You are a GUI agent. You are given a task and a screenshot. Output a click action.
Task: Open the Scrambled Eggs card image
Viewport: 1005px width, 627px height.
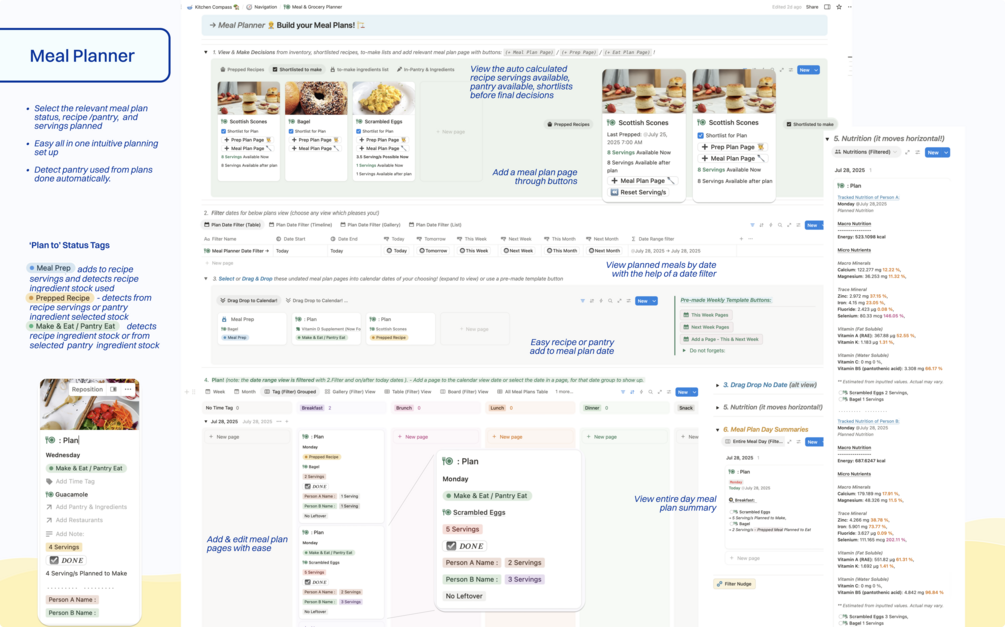pos(383,97)
